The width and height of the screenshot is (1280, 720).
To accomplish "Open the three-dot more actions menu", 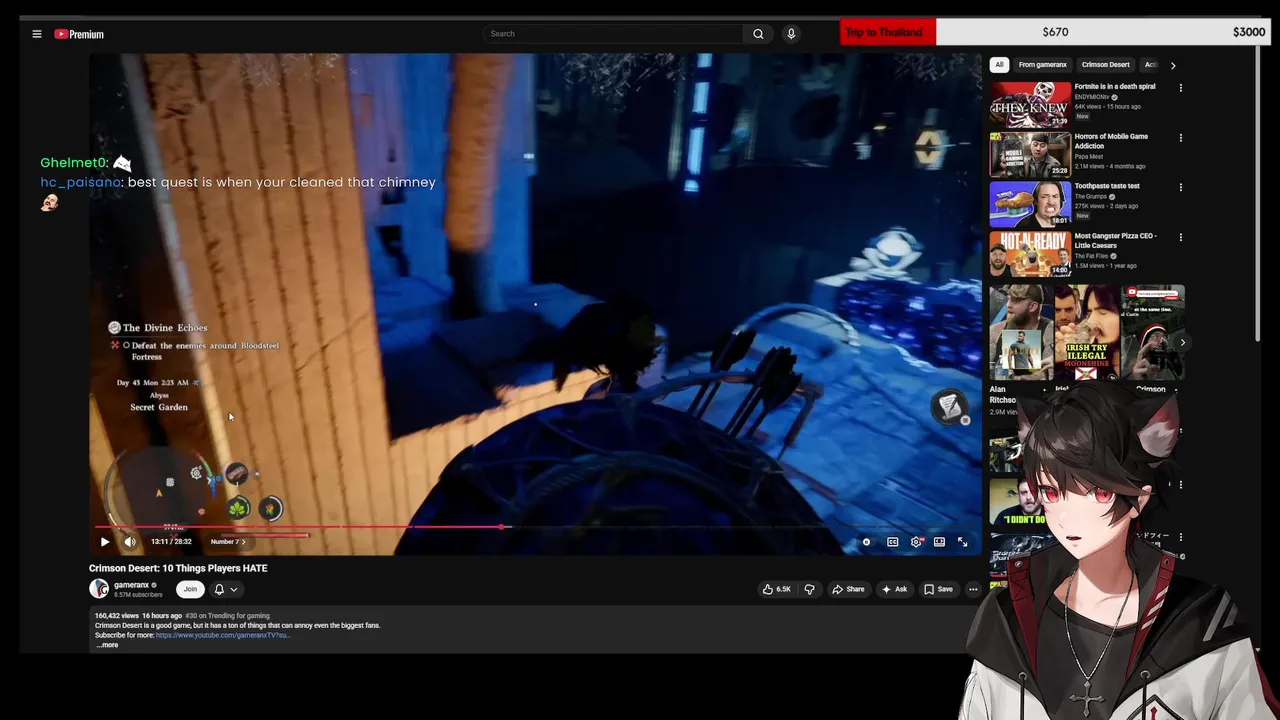I will pos(973,589).
